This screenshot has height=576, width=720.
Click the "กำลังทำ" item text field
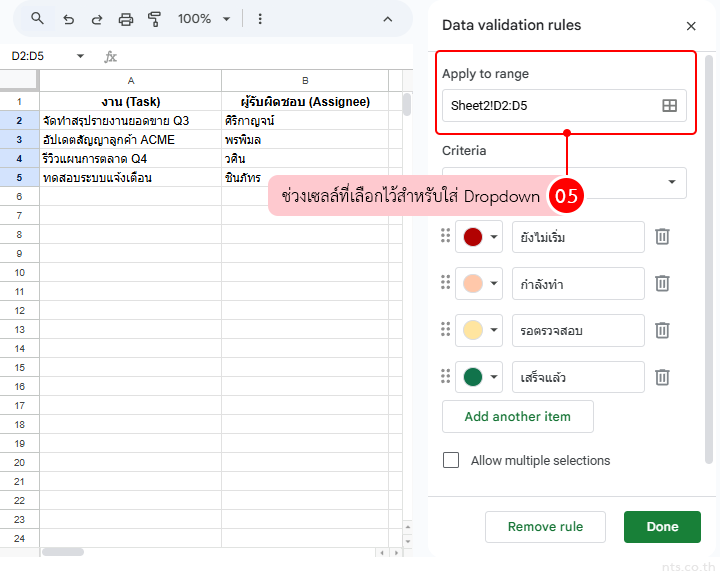point(577,284)
